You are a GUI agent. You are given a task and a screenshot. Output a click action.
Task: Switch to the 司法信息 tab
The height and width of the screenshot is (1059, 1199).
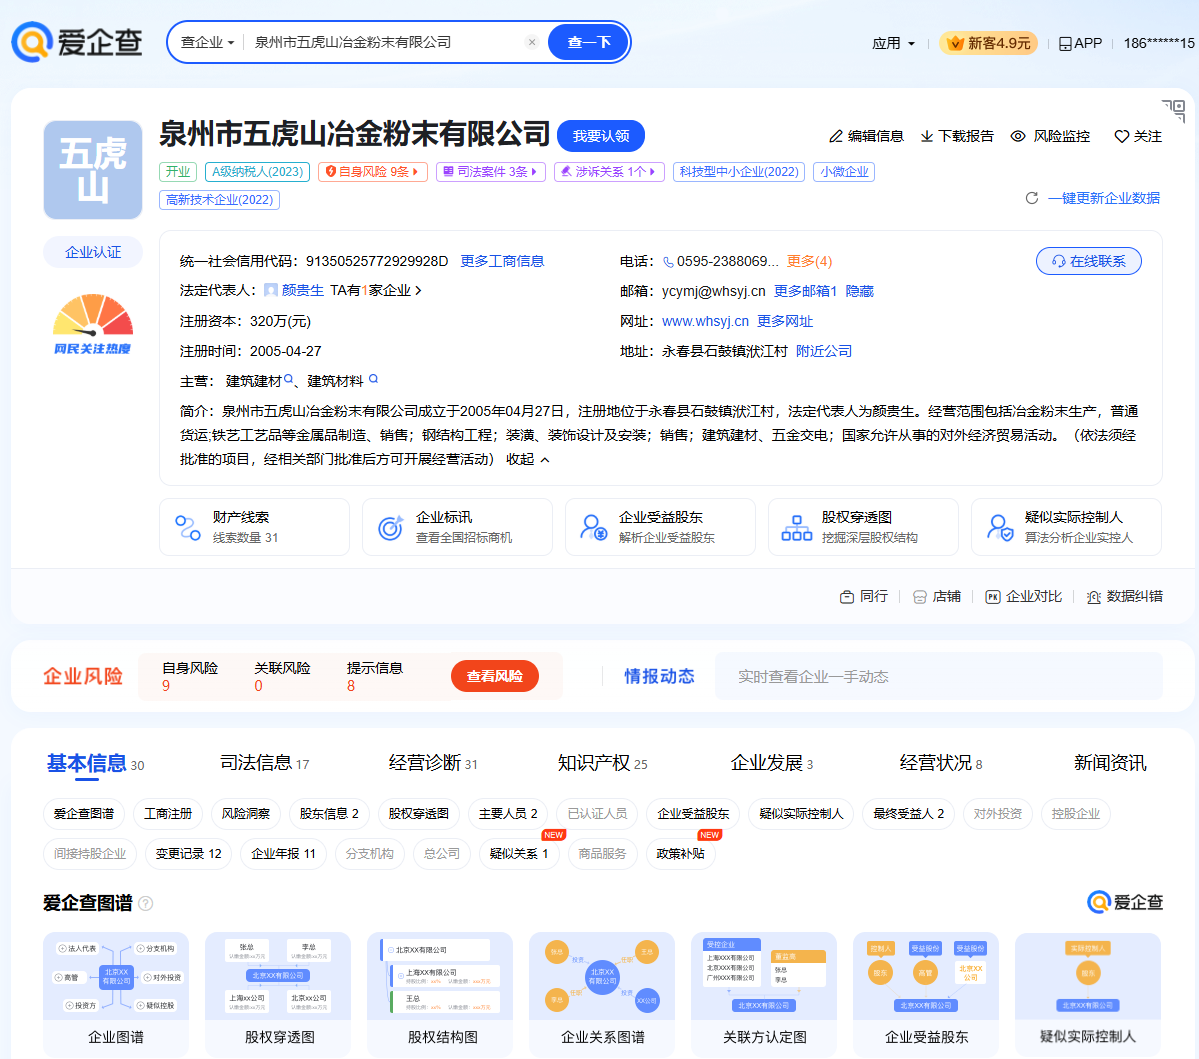(x=265, y=763)
